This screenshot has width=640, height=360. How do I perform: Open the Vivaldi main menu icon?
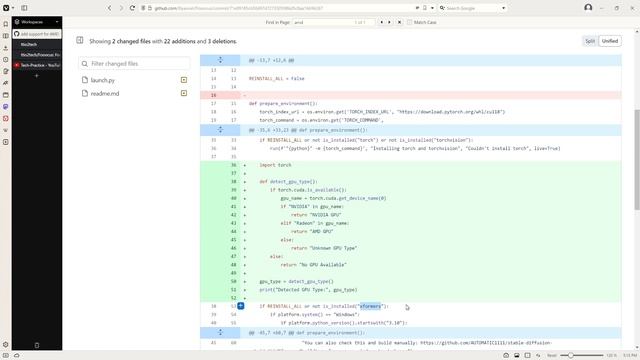(6, 8)
